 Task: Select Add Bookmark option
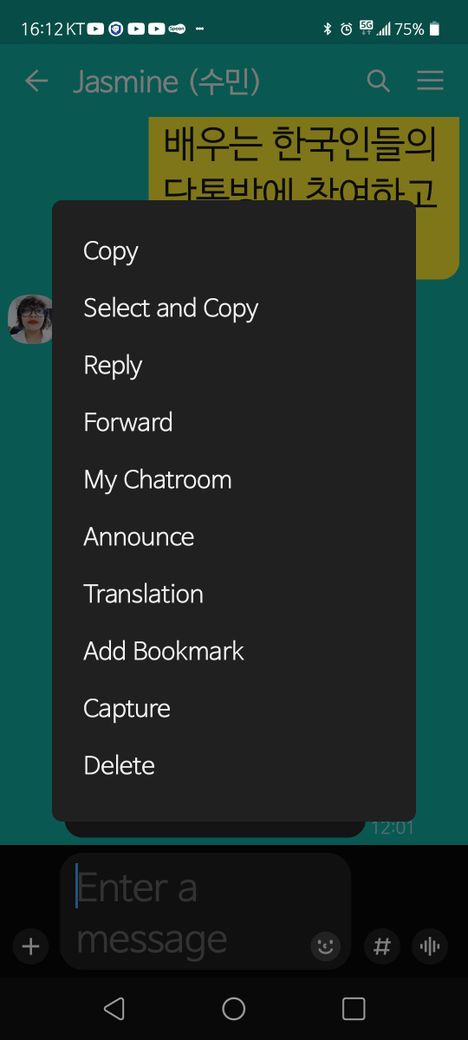234,651
